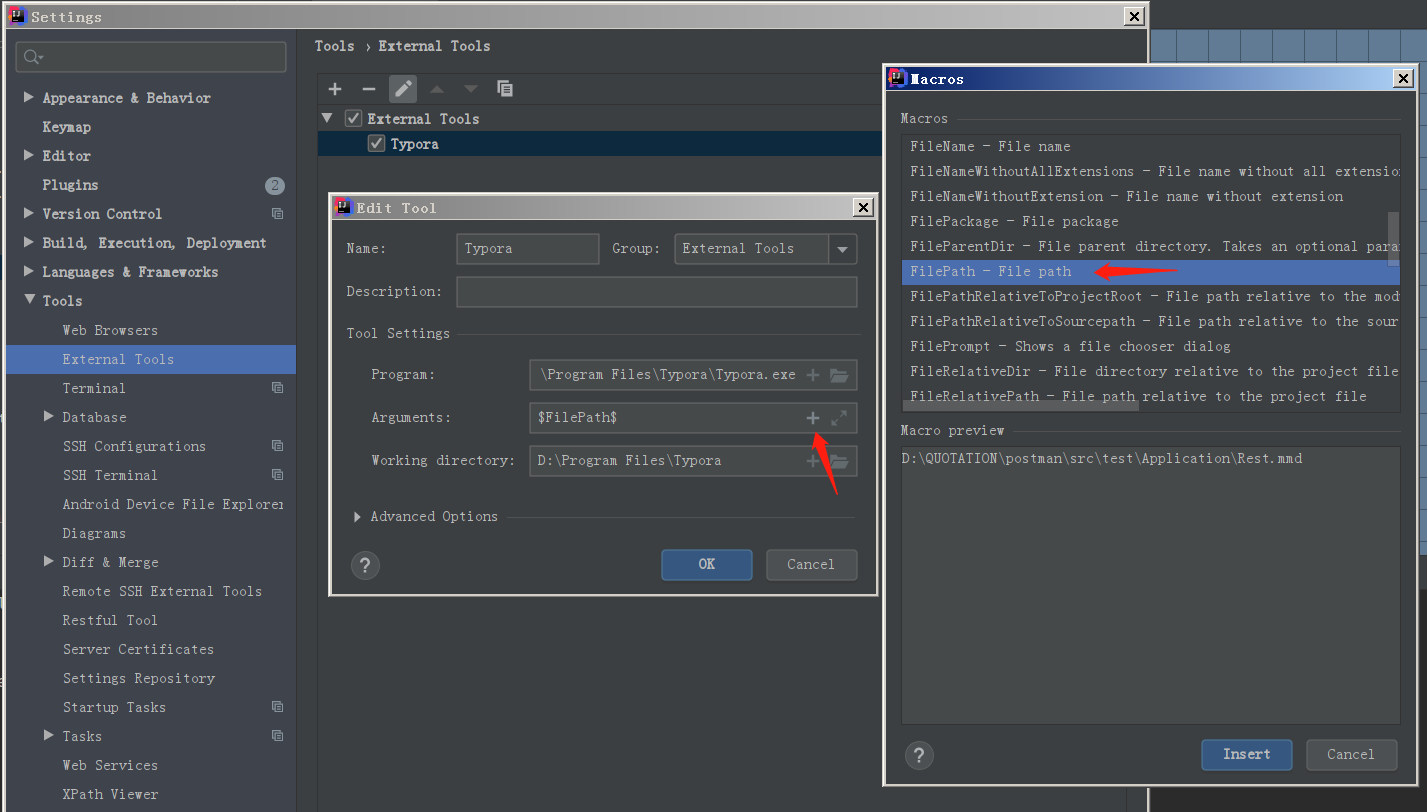Confirm with OK in Edit Tool

[x=706, y=565]
